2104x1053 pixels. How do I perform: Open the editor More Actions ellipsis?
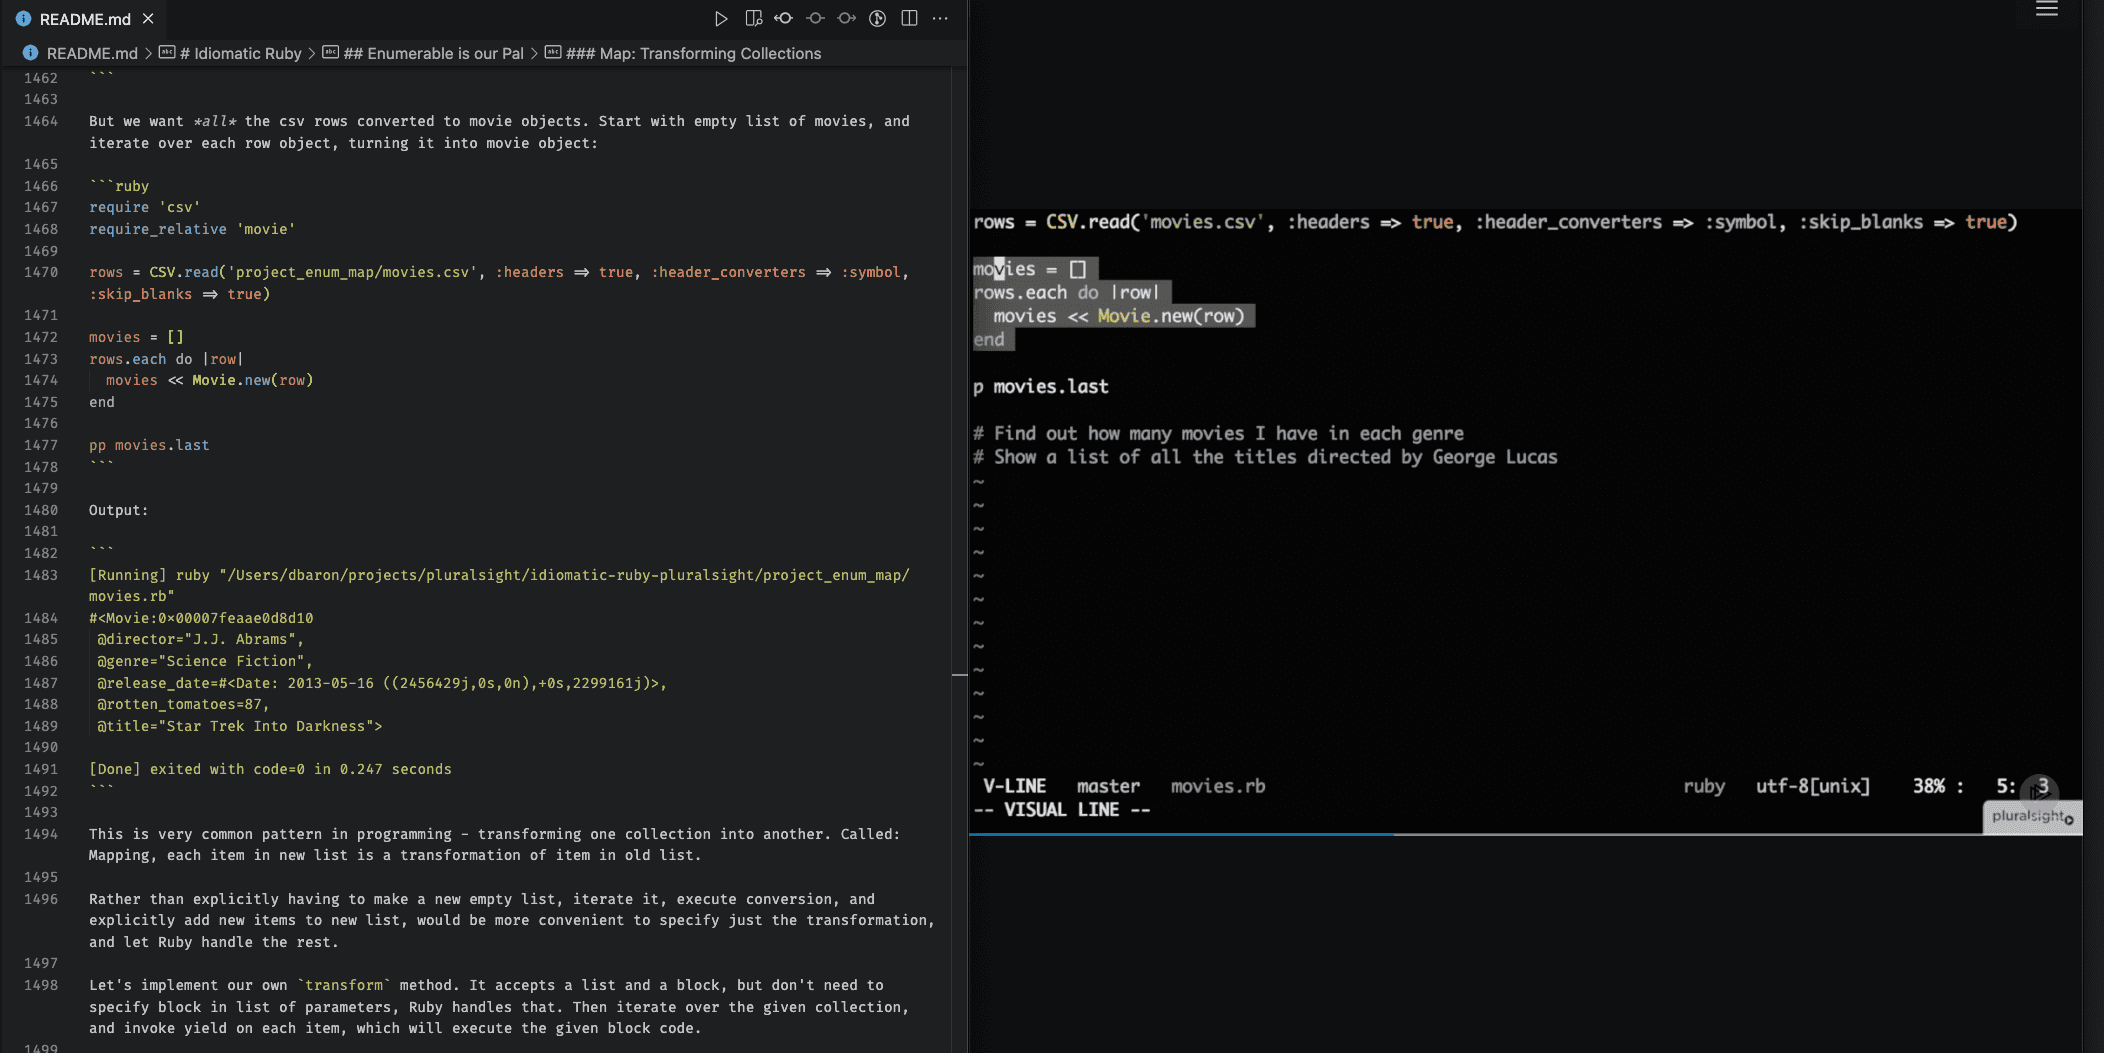[x=940, y=18]
